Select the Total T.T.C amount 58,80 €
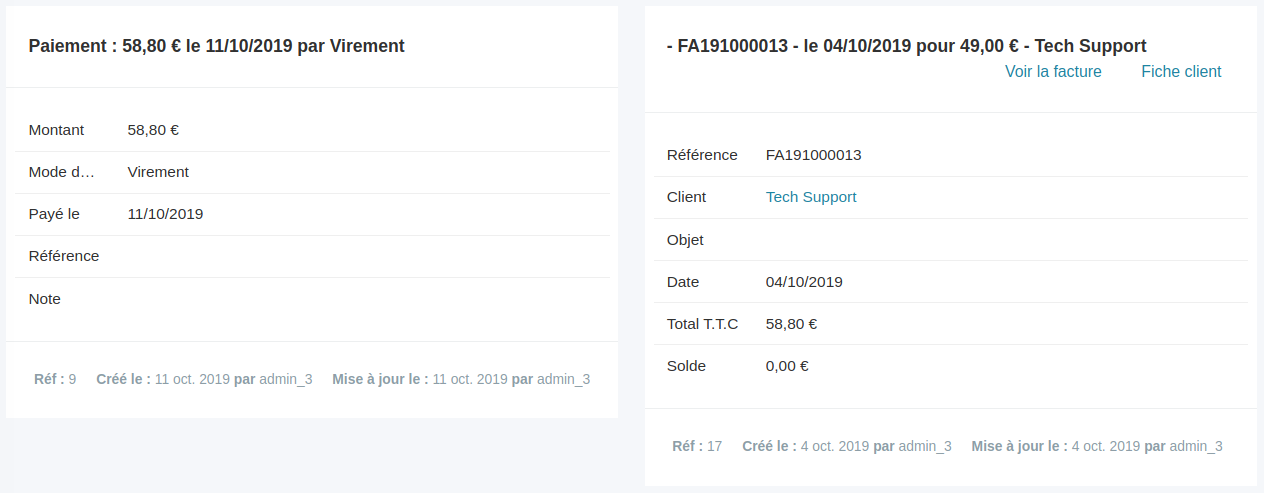The width and height of the screenshot is (1264, 493). [x=791, y=324]
